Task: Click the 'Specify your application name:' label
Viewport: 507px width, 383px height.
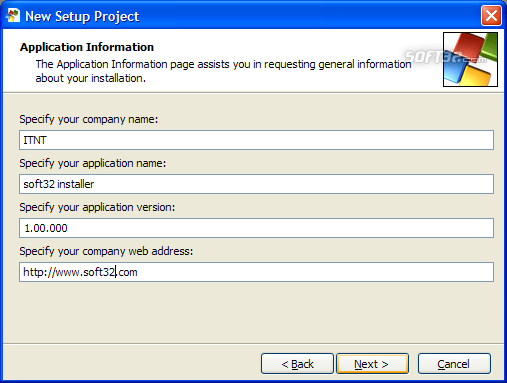Action: [x=93, y=163]
